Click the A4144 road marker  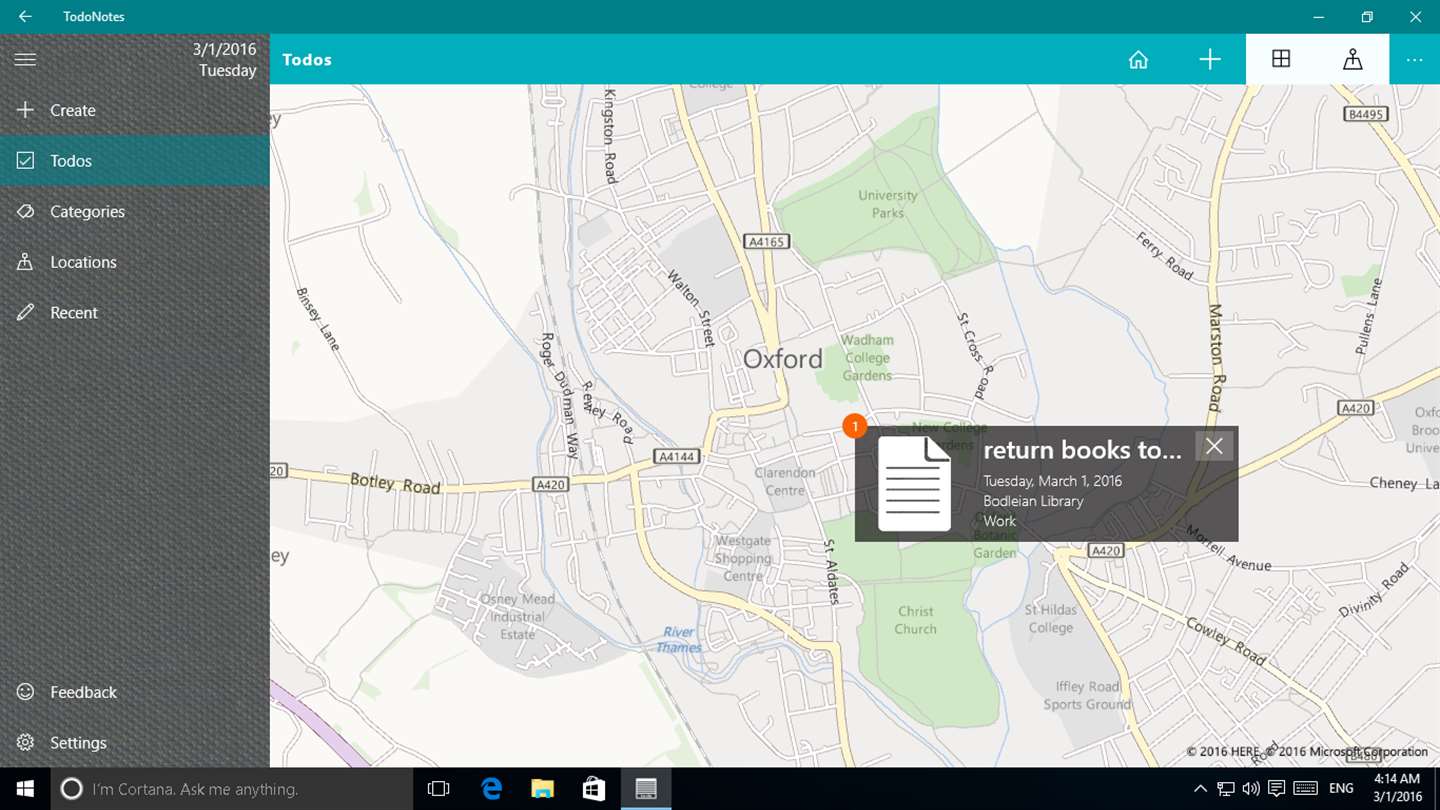click(675, 457)
